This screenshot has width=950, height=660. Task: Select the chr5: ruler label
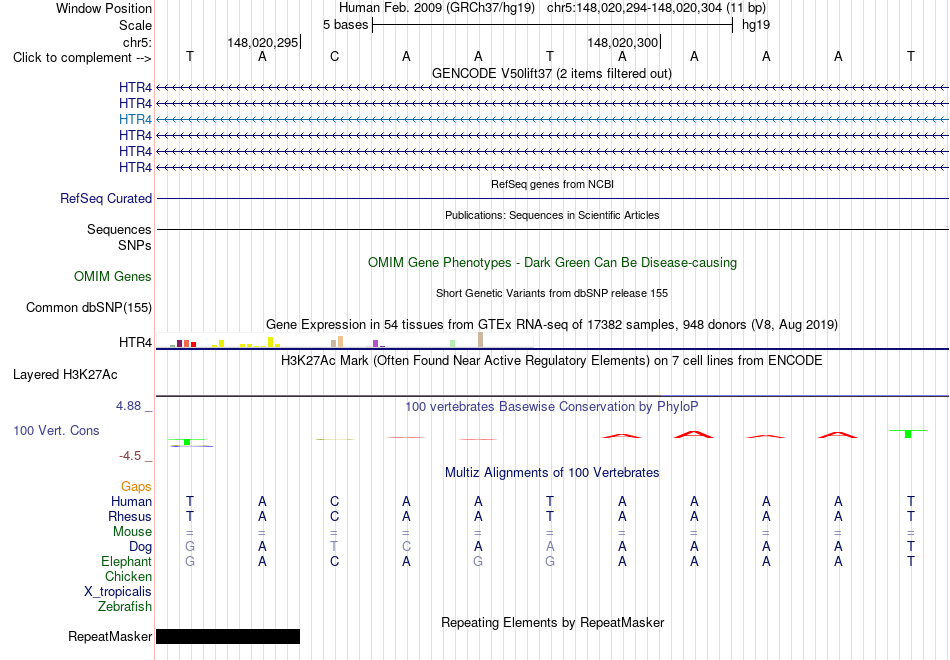138,42
